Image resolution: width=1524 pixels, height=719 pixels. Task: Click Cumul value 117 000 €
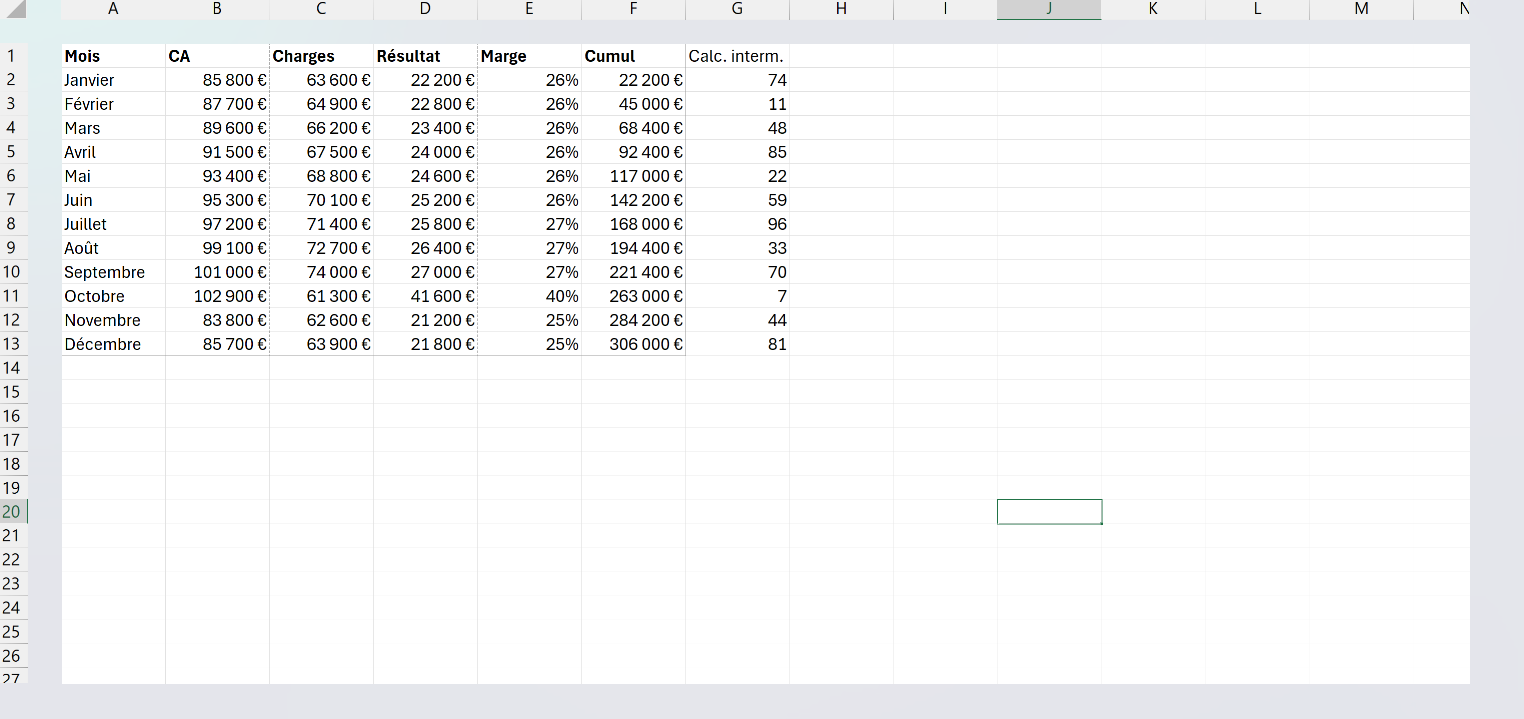[633, 176]
